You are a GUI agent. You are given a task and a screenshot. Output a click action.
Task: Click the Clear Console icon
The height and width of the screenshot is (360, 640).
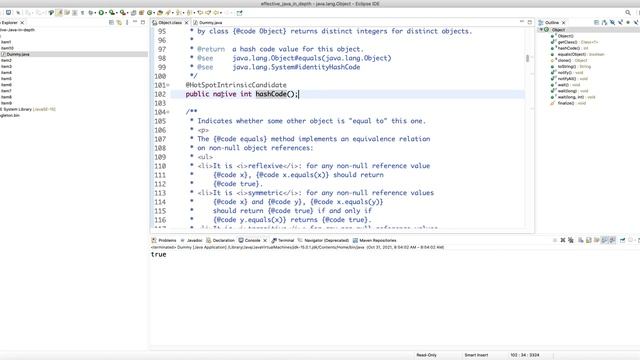pos(580,240)
